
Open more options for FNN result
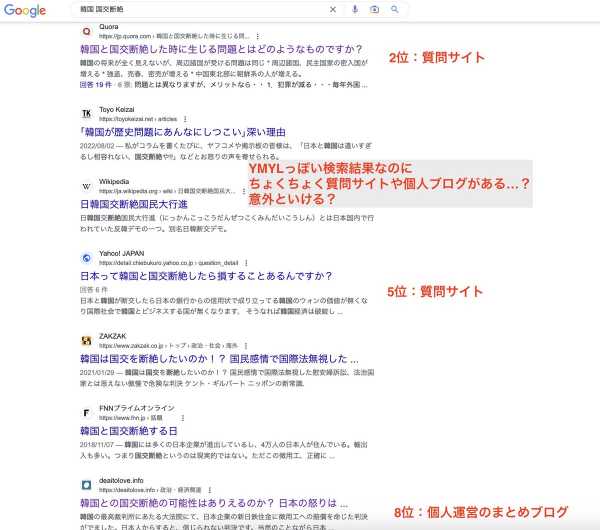[x=183, y=418]
